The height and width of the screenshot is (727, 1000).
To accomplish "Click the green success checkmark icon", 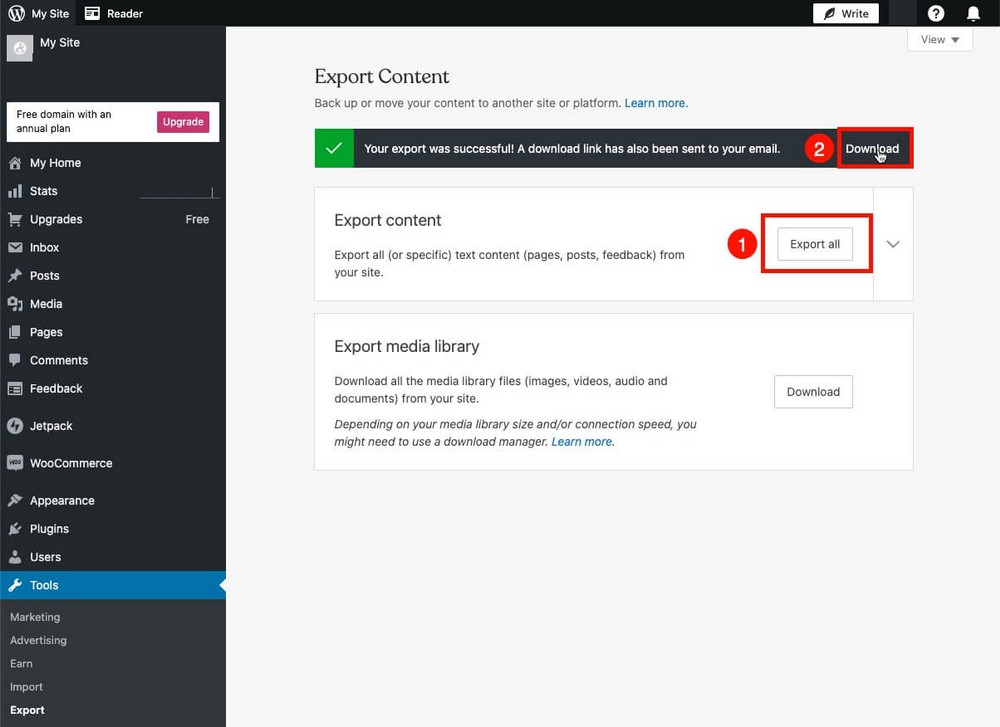I will (x=334, y=149).
